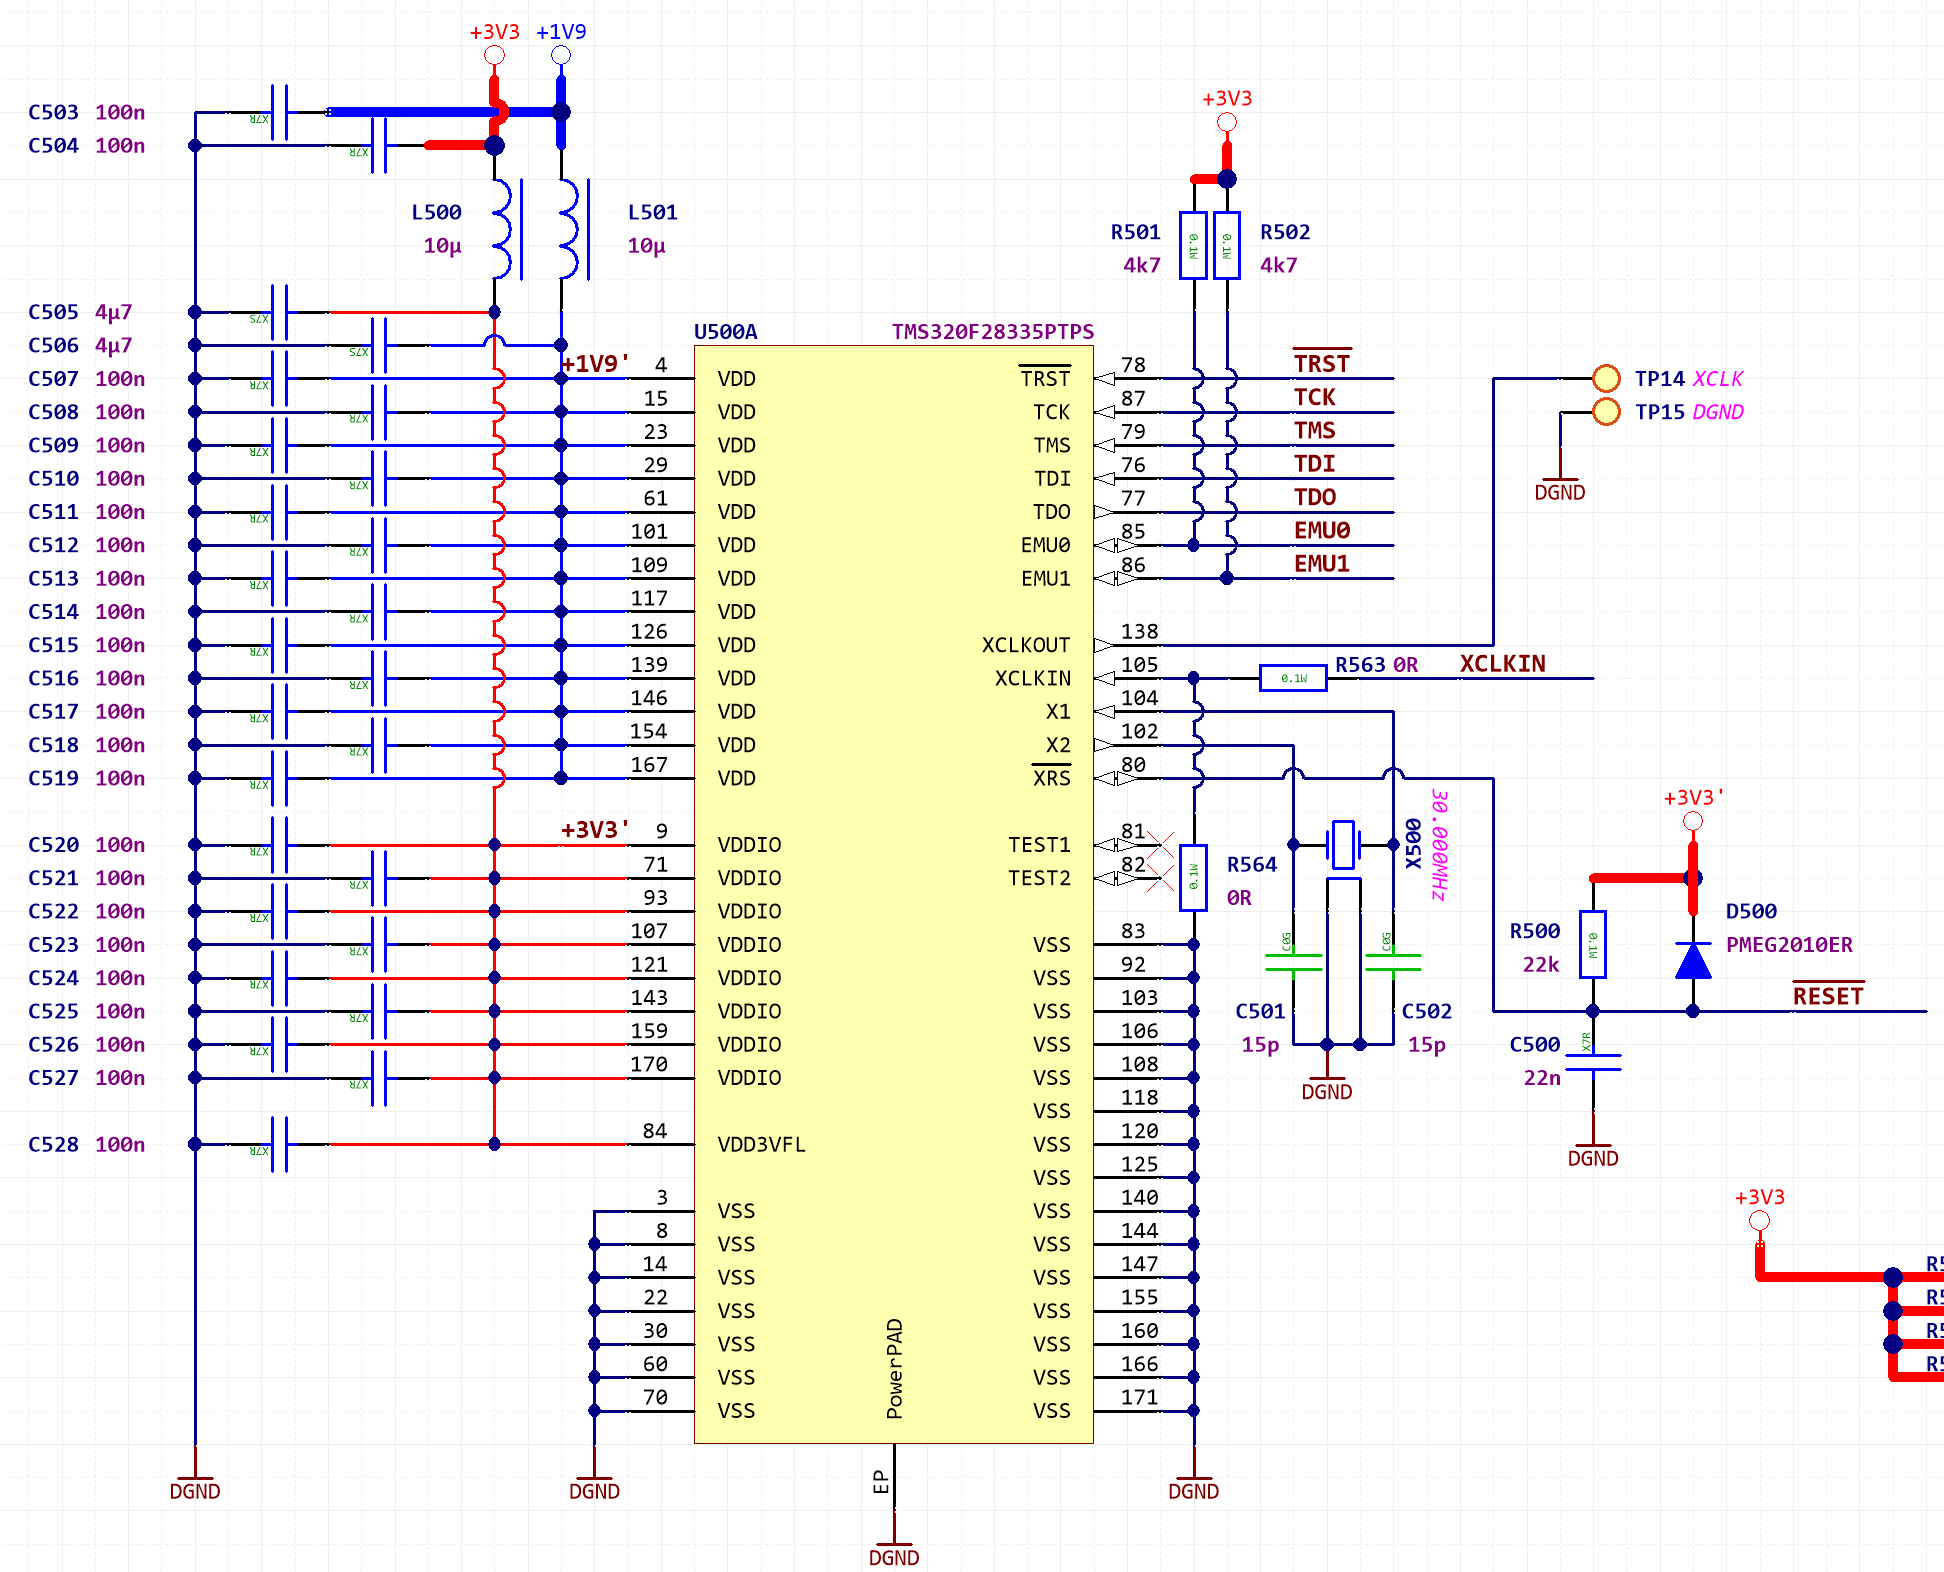This screenshot has width=1944, height=1572.
Task: Select the R500 22k resistor symbol
Action: pyautogui.click(x=1593, y=944)
